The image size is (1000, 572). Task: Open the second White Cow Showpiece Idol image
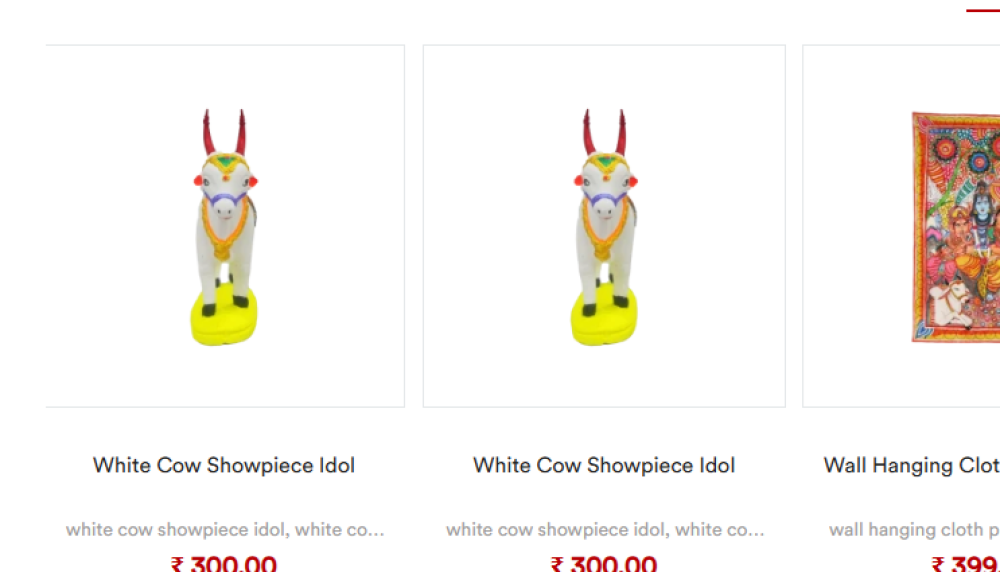tap(604, 226)
